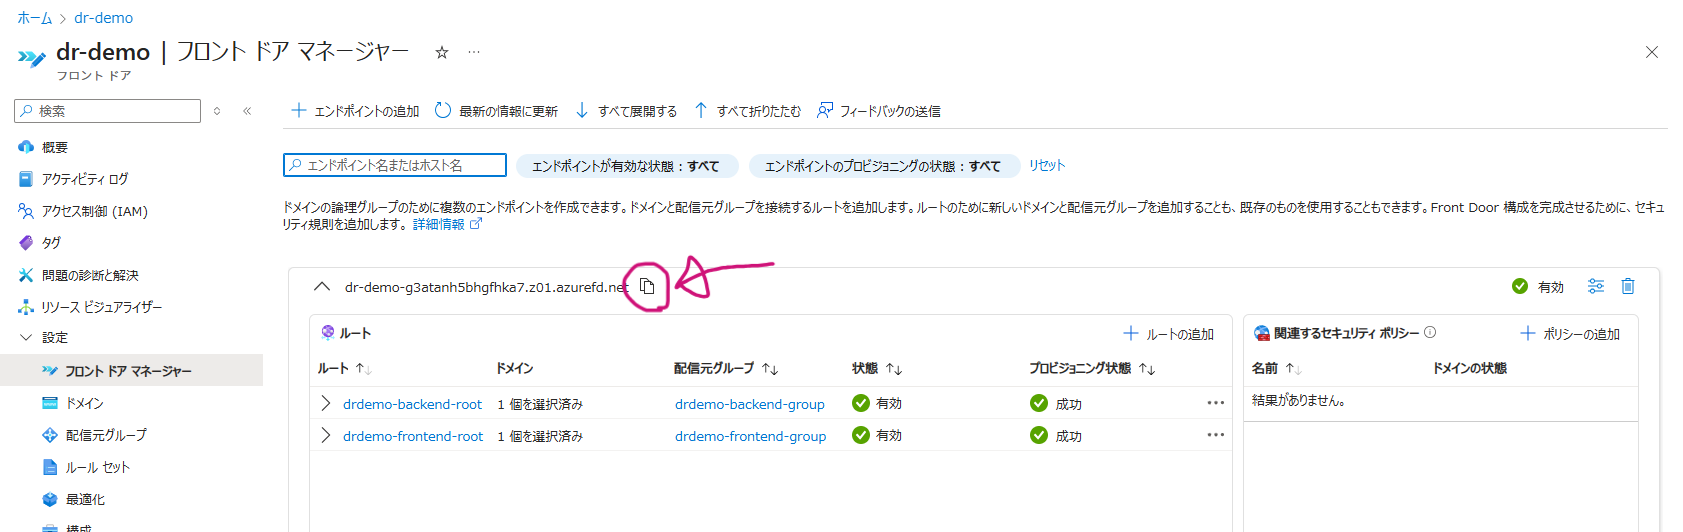1683x532 pixels.
Task: Open the エンドポイントが有効な状態 filter
Action: point(627,166)
